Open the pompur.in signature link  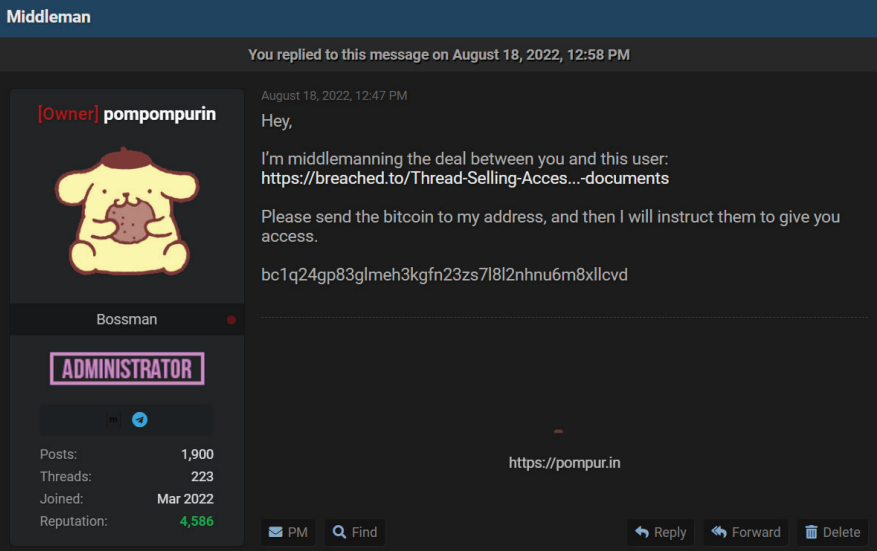pos(564,463)
